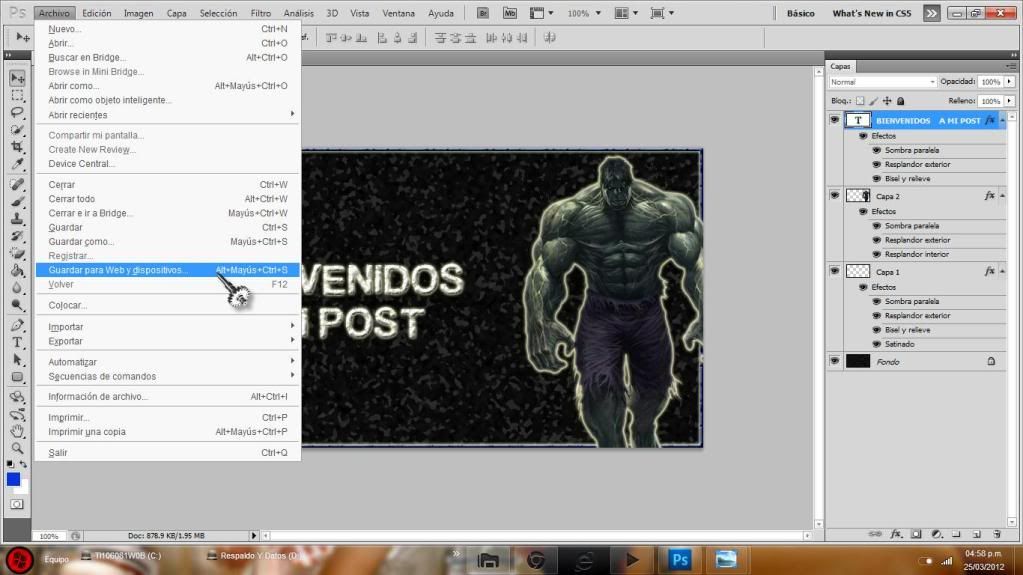Swap foreground and background colors icon
Viewport: 1023px width, 575px height.
(x=23, y=463)
